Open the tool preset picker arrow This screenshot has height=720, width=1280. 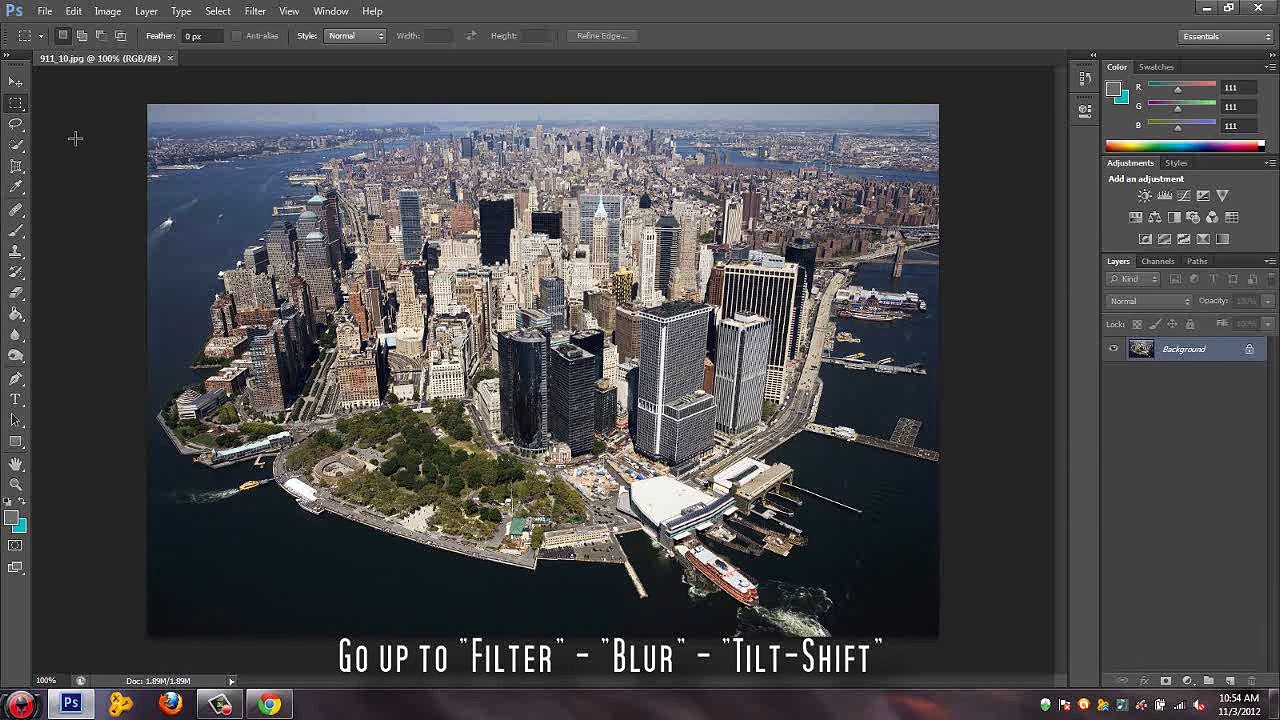coord(41,36)
